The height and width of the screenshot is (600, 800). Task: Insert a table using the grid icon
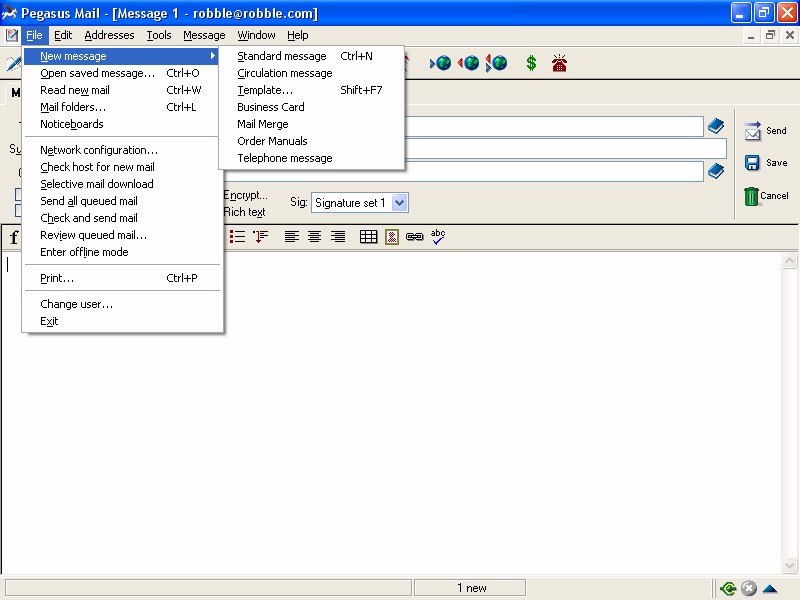[x=368, y=237]
